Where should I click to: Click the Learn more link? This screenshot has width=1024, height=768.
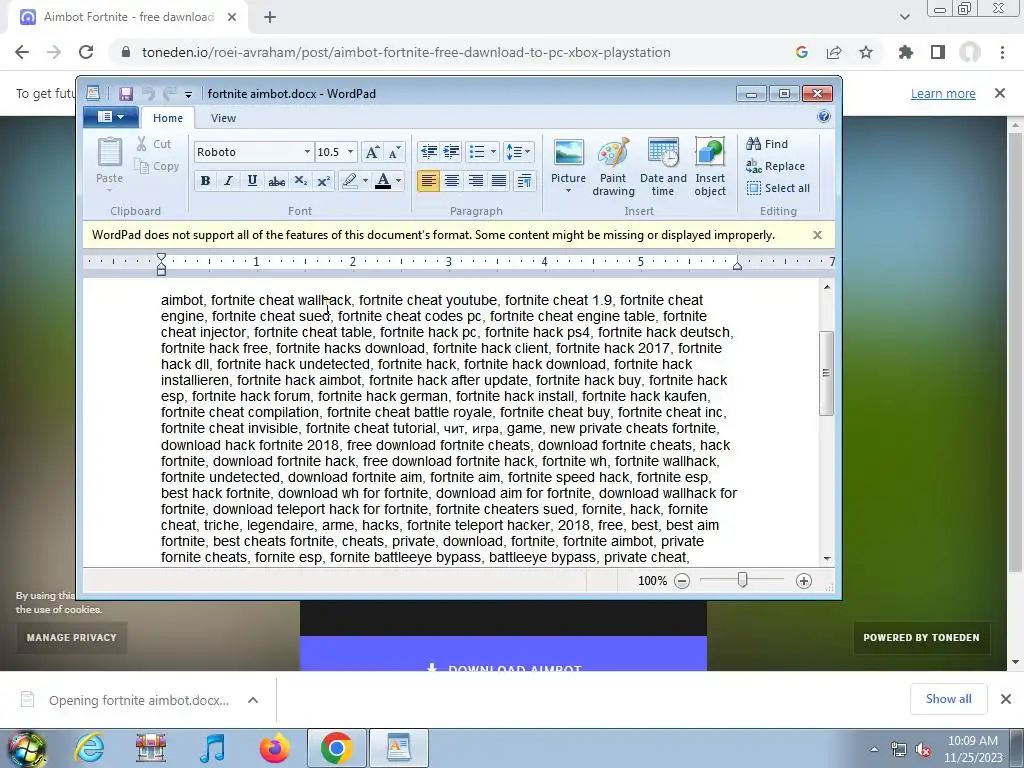[943, 93]
